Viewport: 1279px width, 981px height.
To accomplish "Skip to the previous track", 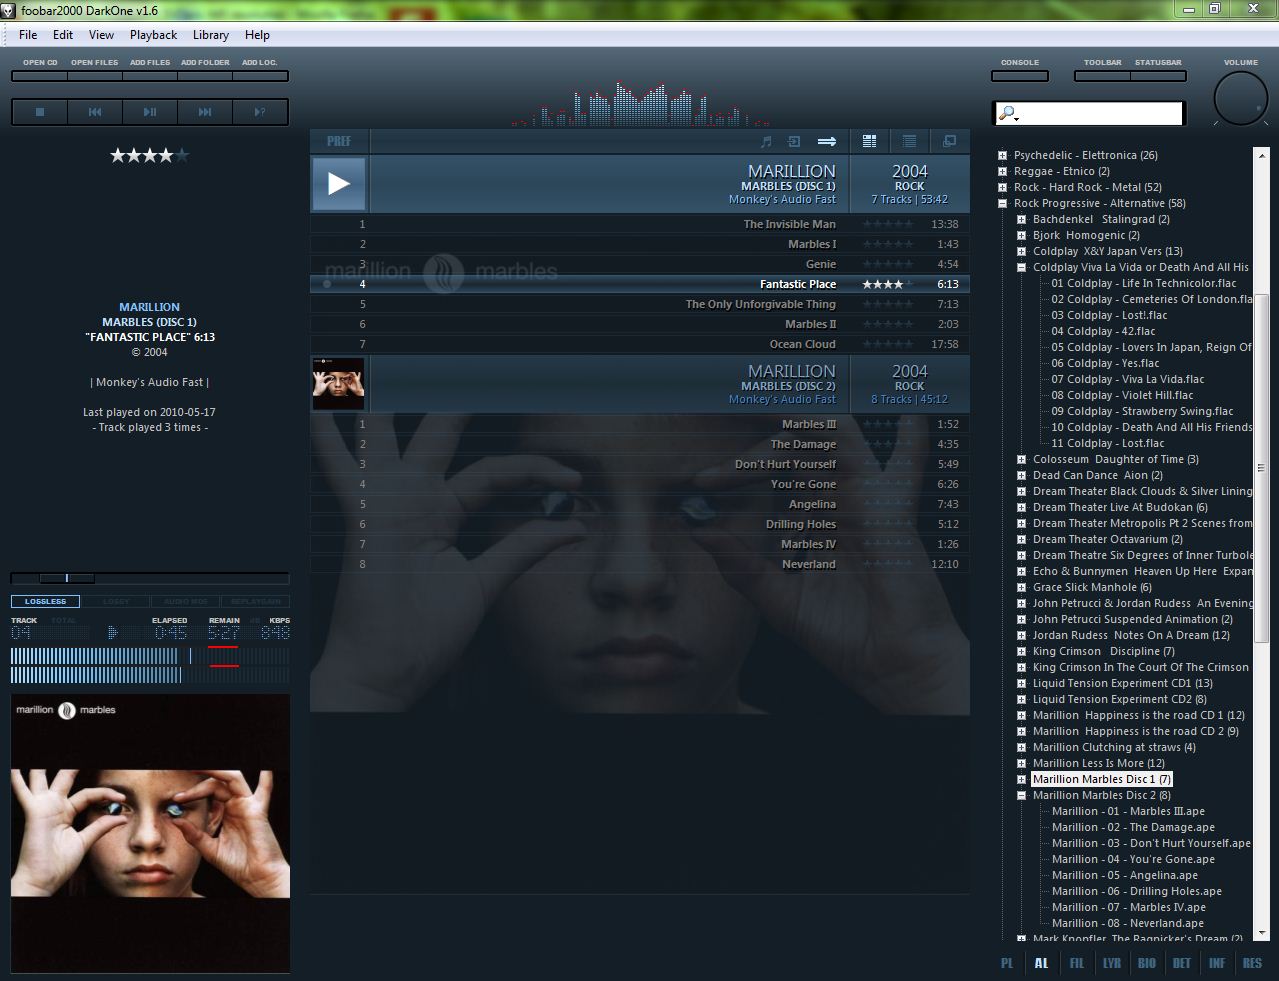I will (x=95, y=112).
